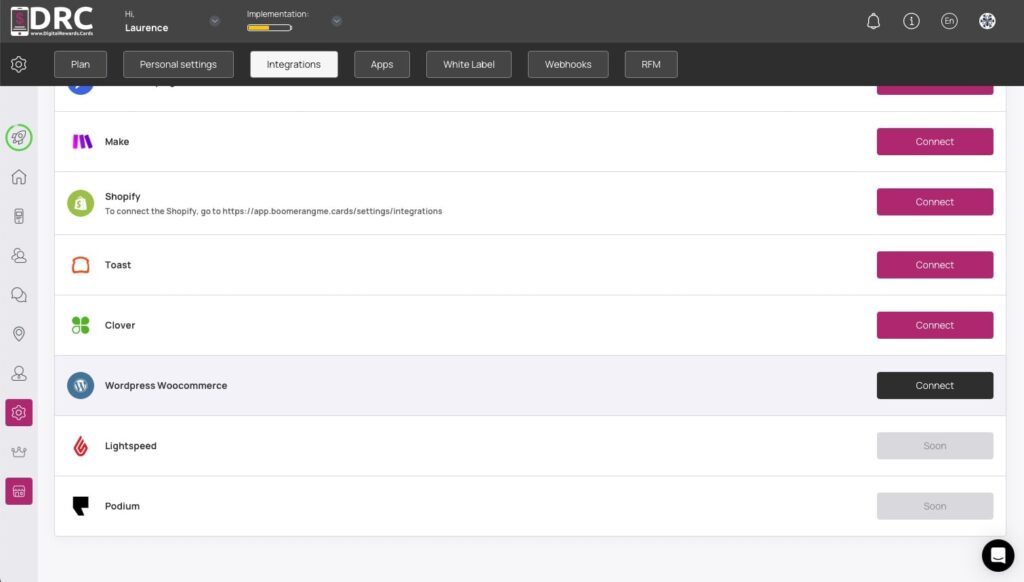This screenshot has height=582, width=1024.
Task: Click the settings gear beside Plan tab
Action: coord(19,64)
